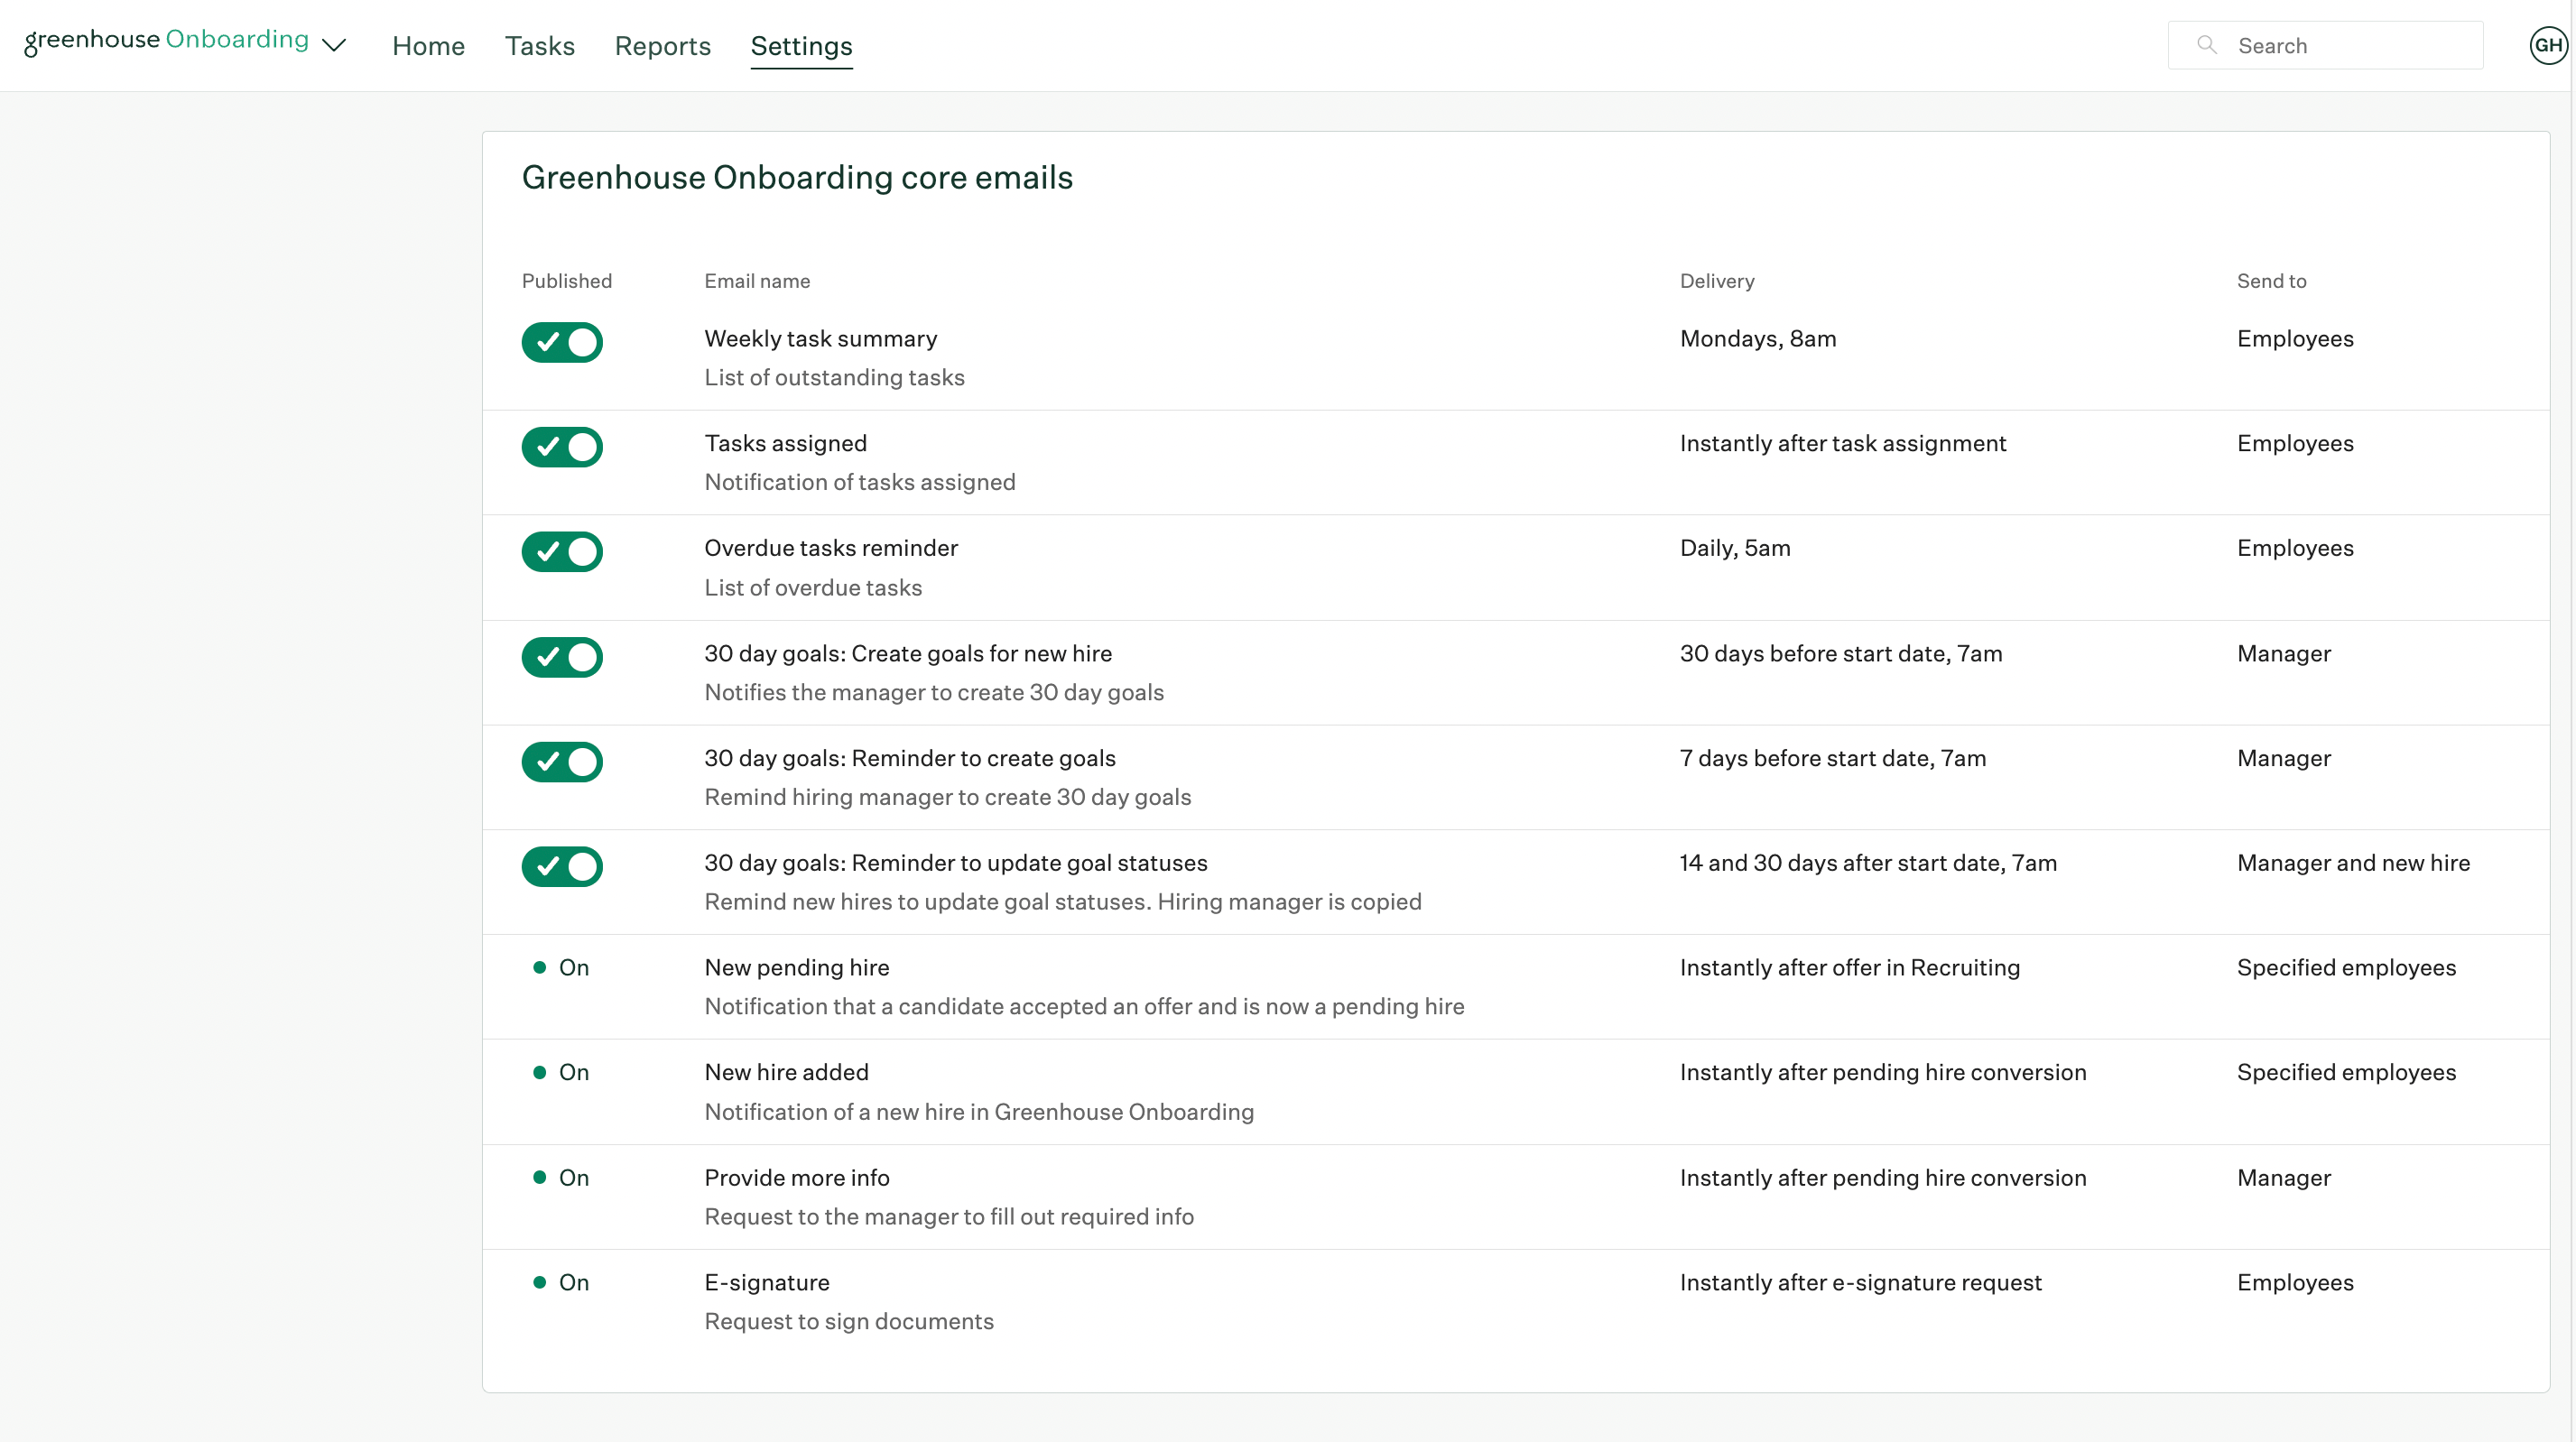
Task: Click the Email name column header
Action: point(757,281)
